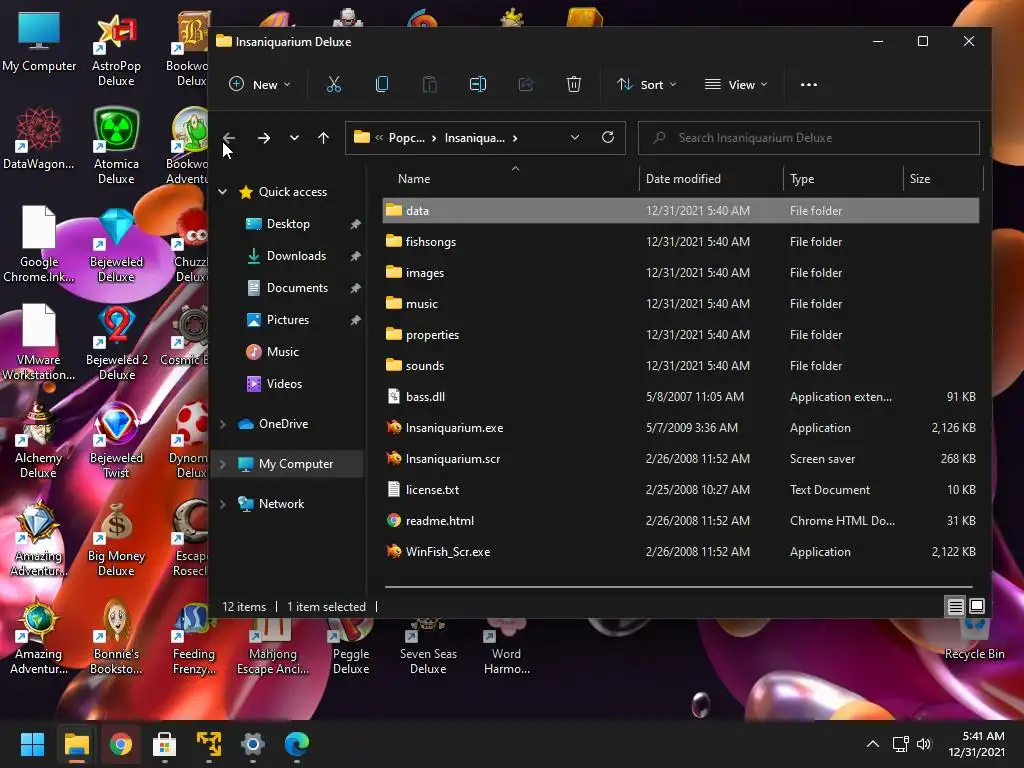Select the Insaniquarium.exe application
Image resolution: width=1024 pixels, height=768 pixels.
click(x=680, y=428)
